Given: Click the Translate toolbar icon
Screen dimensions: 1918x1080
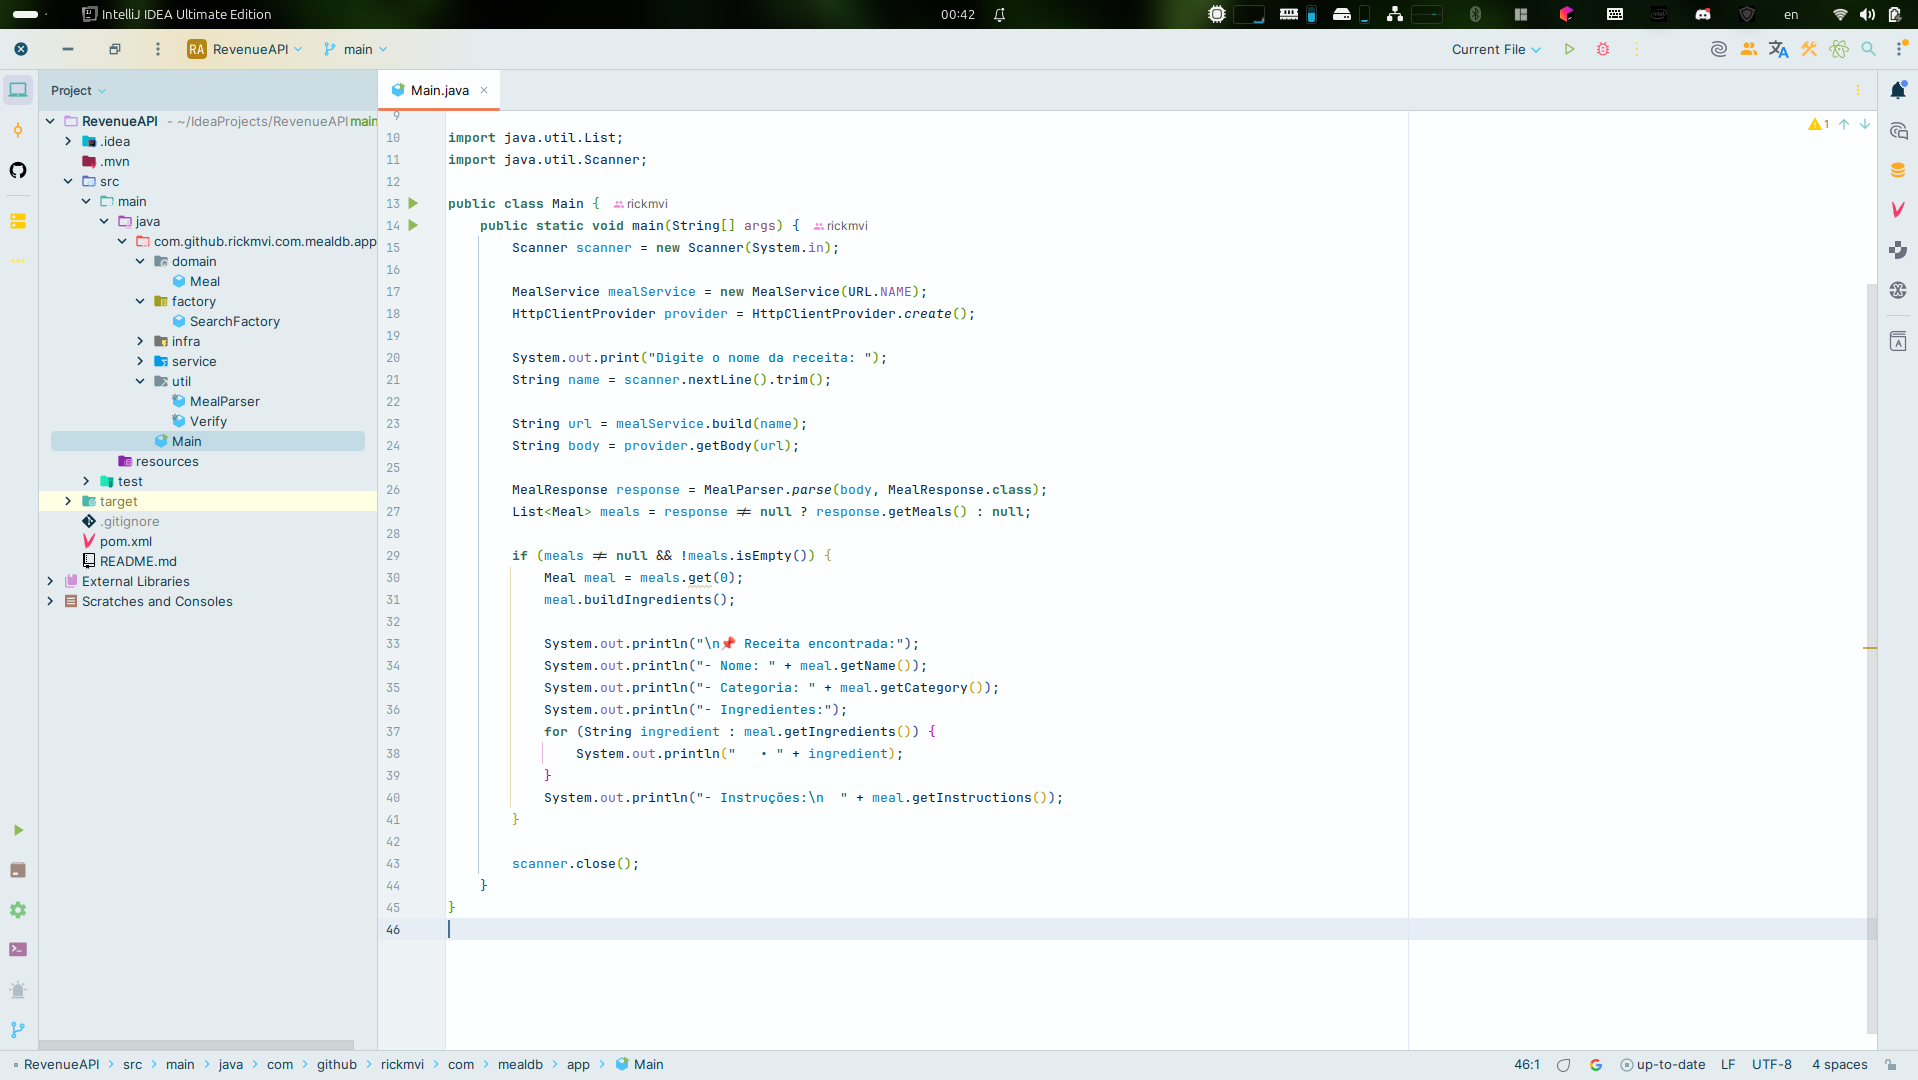Looking at the screenshot, I should tap(1779, 49).
